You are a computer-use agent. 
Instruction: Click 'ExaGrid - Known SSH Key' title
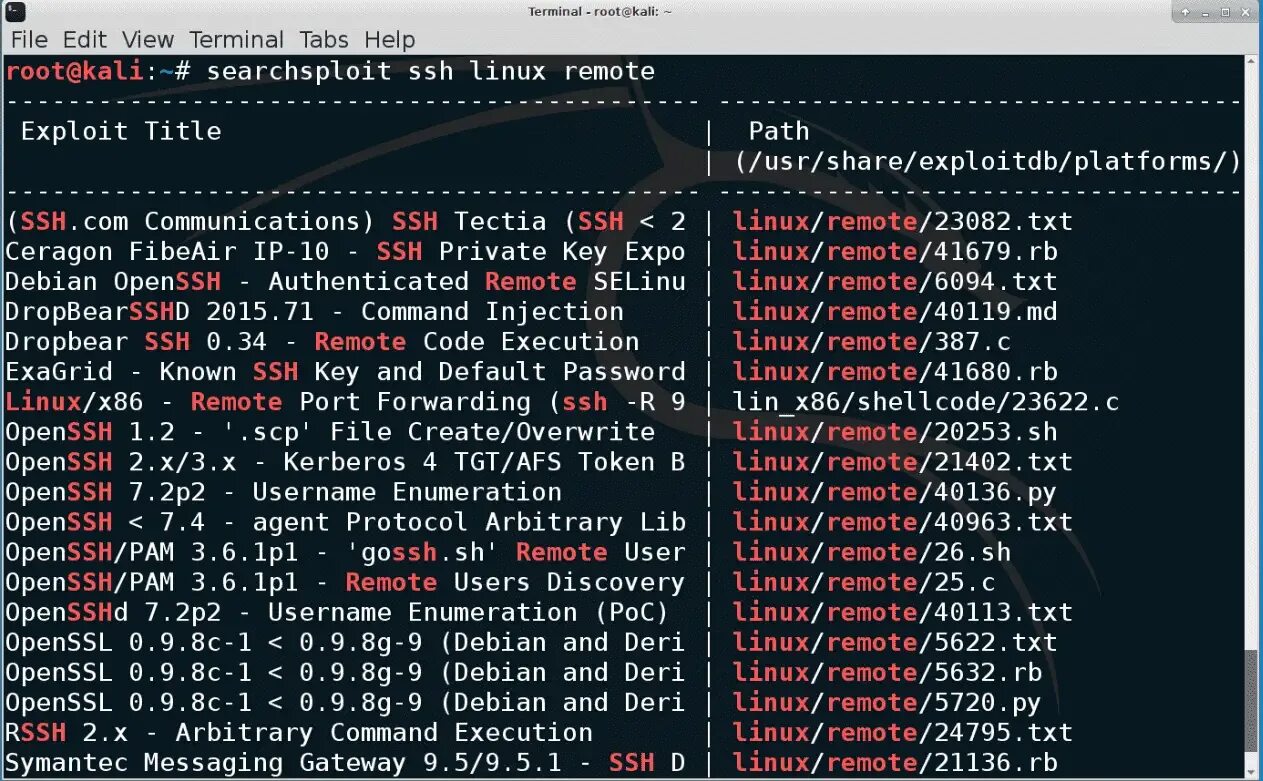pyautogui.click(x=346, y=372)
